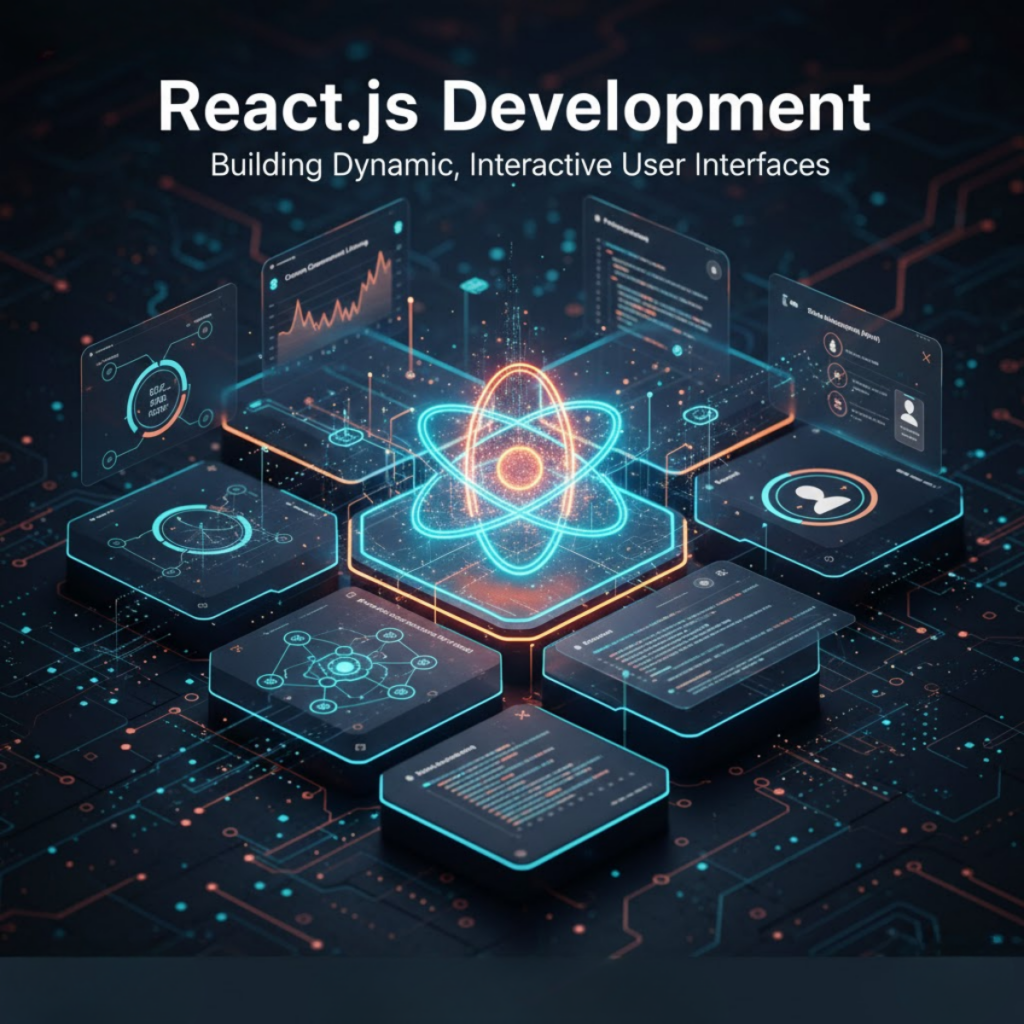Select the first circular item in right panel list
Image resolution: width=1024 pixels, height=1024 pixels.
(x=831, y=346)
